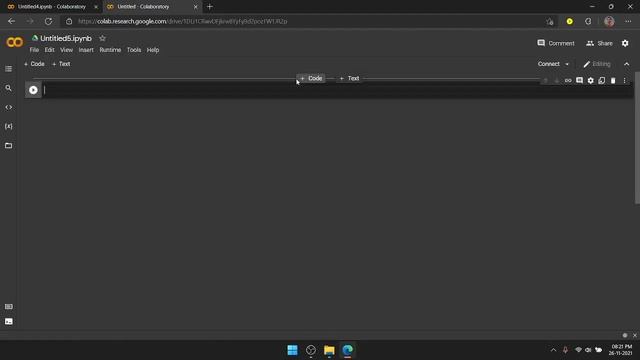Open the Table of contents sidebar panel
640x360 pixels.
coord(9,69)
